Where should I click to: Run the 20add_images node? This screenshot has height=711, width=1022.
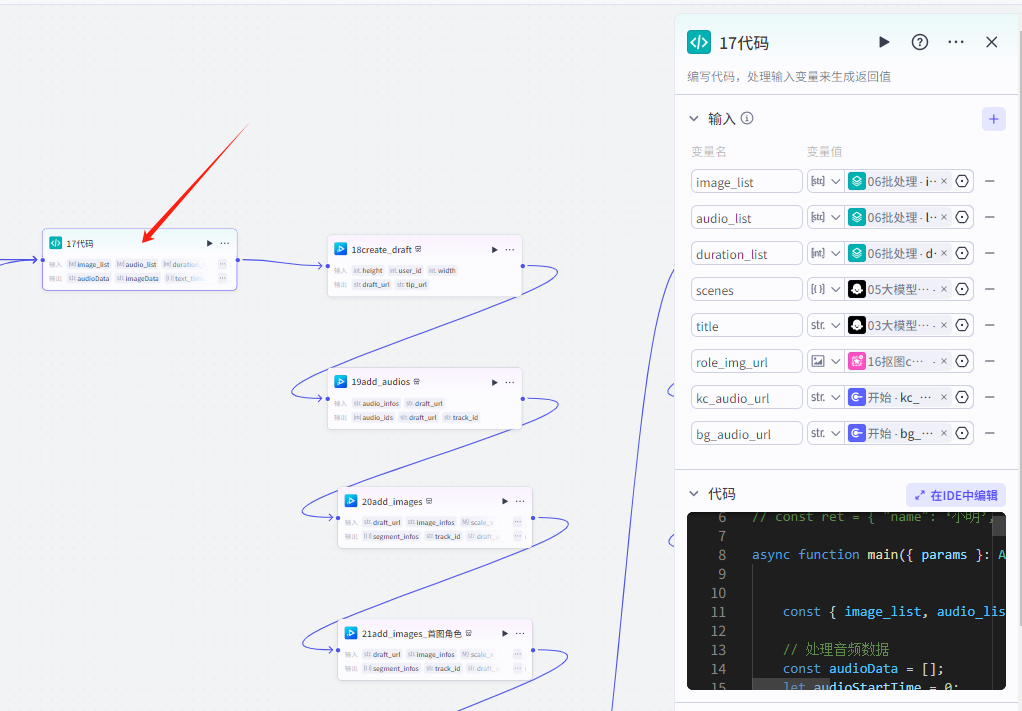click(x=504, y=501)
